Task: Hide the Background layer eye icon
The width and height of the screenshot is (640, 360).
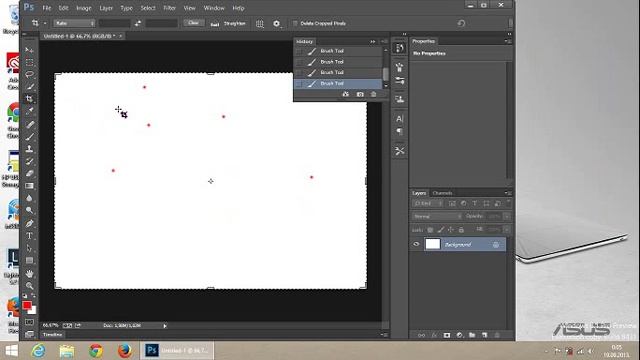Action: coord(416,244)
